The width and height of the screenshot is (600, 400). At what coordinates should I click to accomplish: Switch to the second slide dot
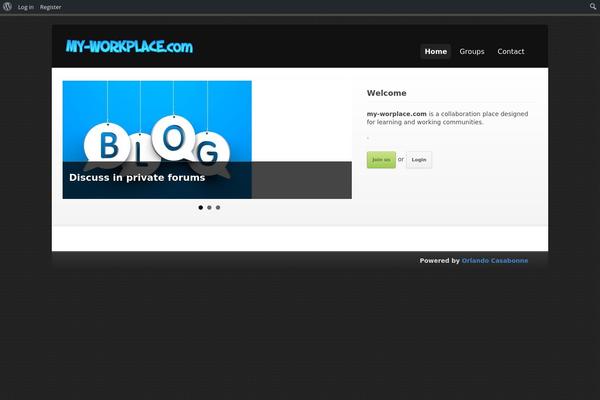click(x=209, y=207)
